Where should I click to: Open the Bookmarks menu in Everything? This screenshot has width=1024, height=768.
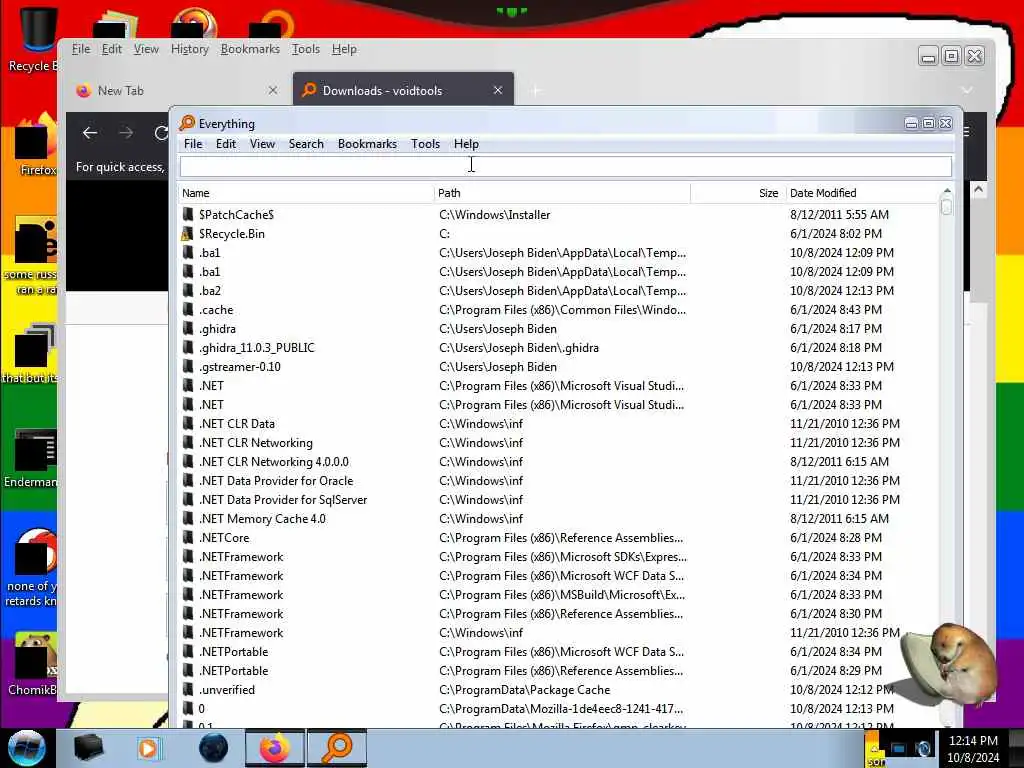(367, 144)
